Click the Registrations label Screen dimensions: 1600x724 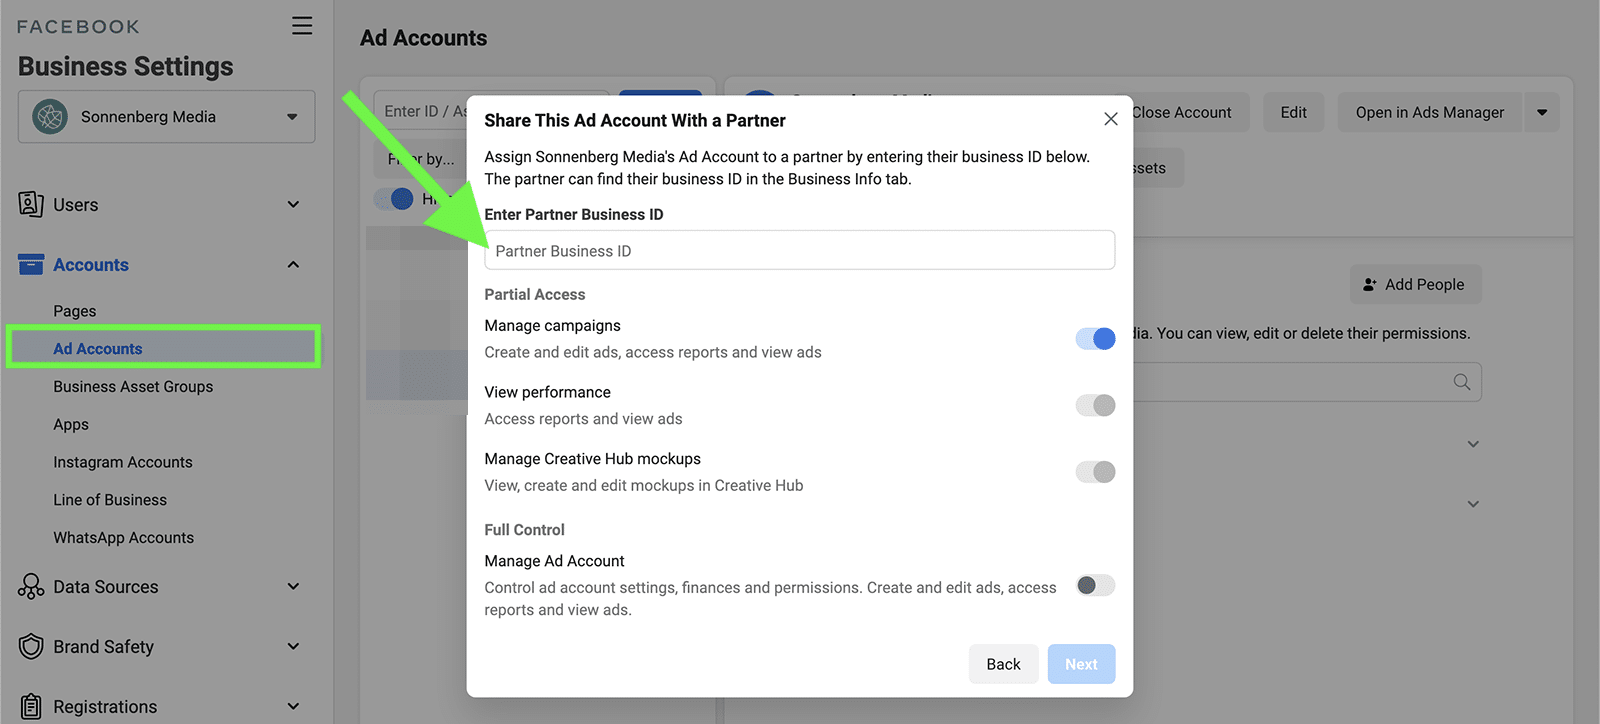pyautogui.click(x=105, y=707)
